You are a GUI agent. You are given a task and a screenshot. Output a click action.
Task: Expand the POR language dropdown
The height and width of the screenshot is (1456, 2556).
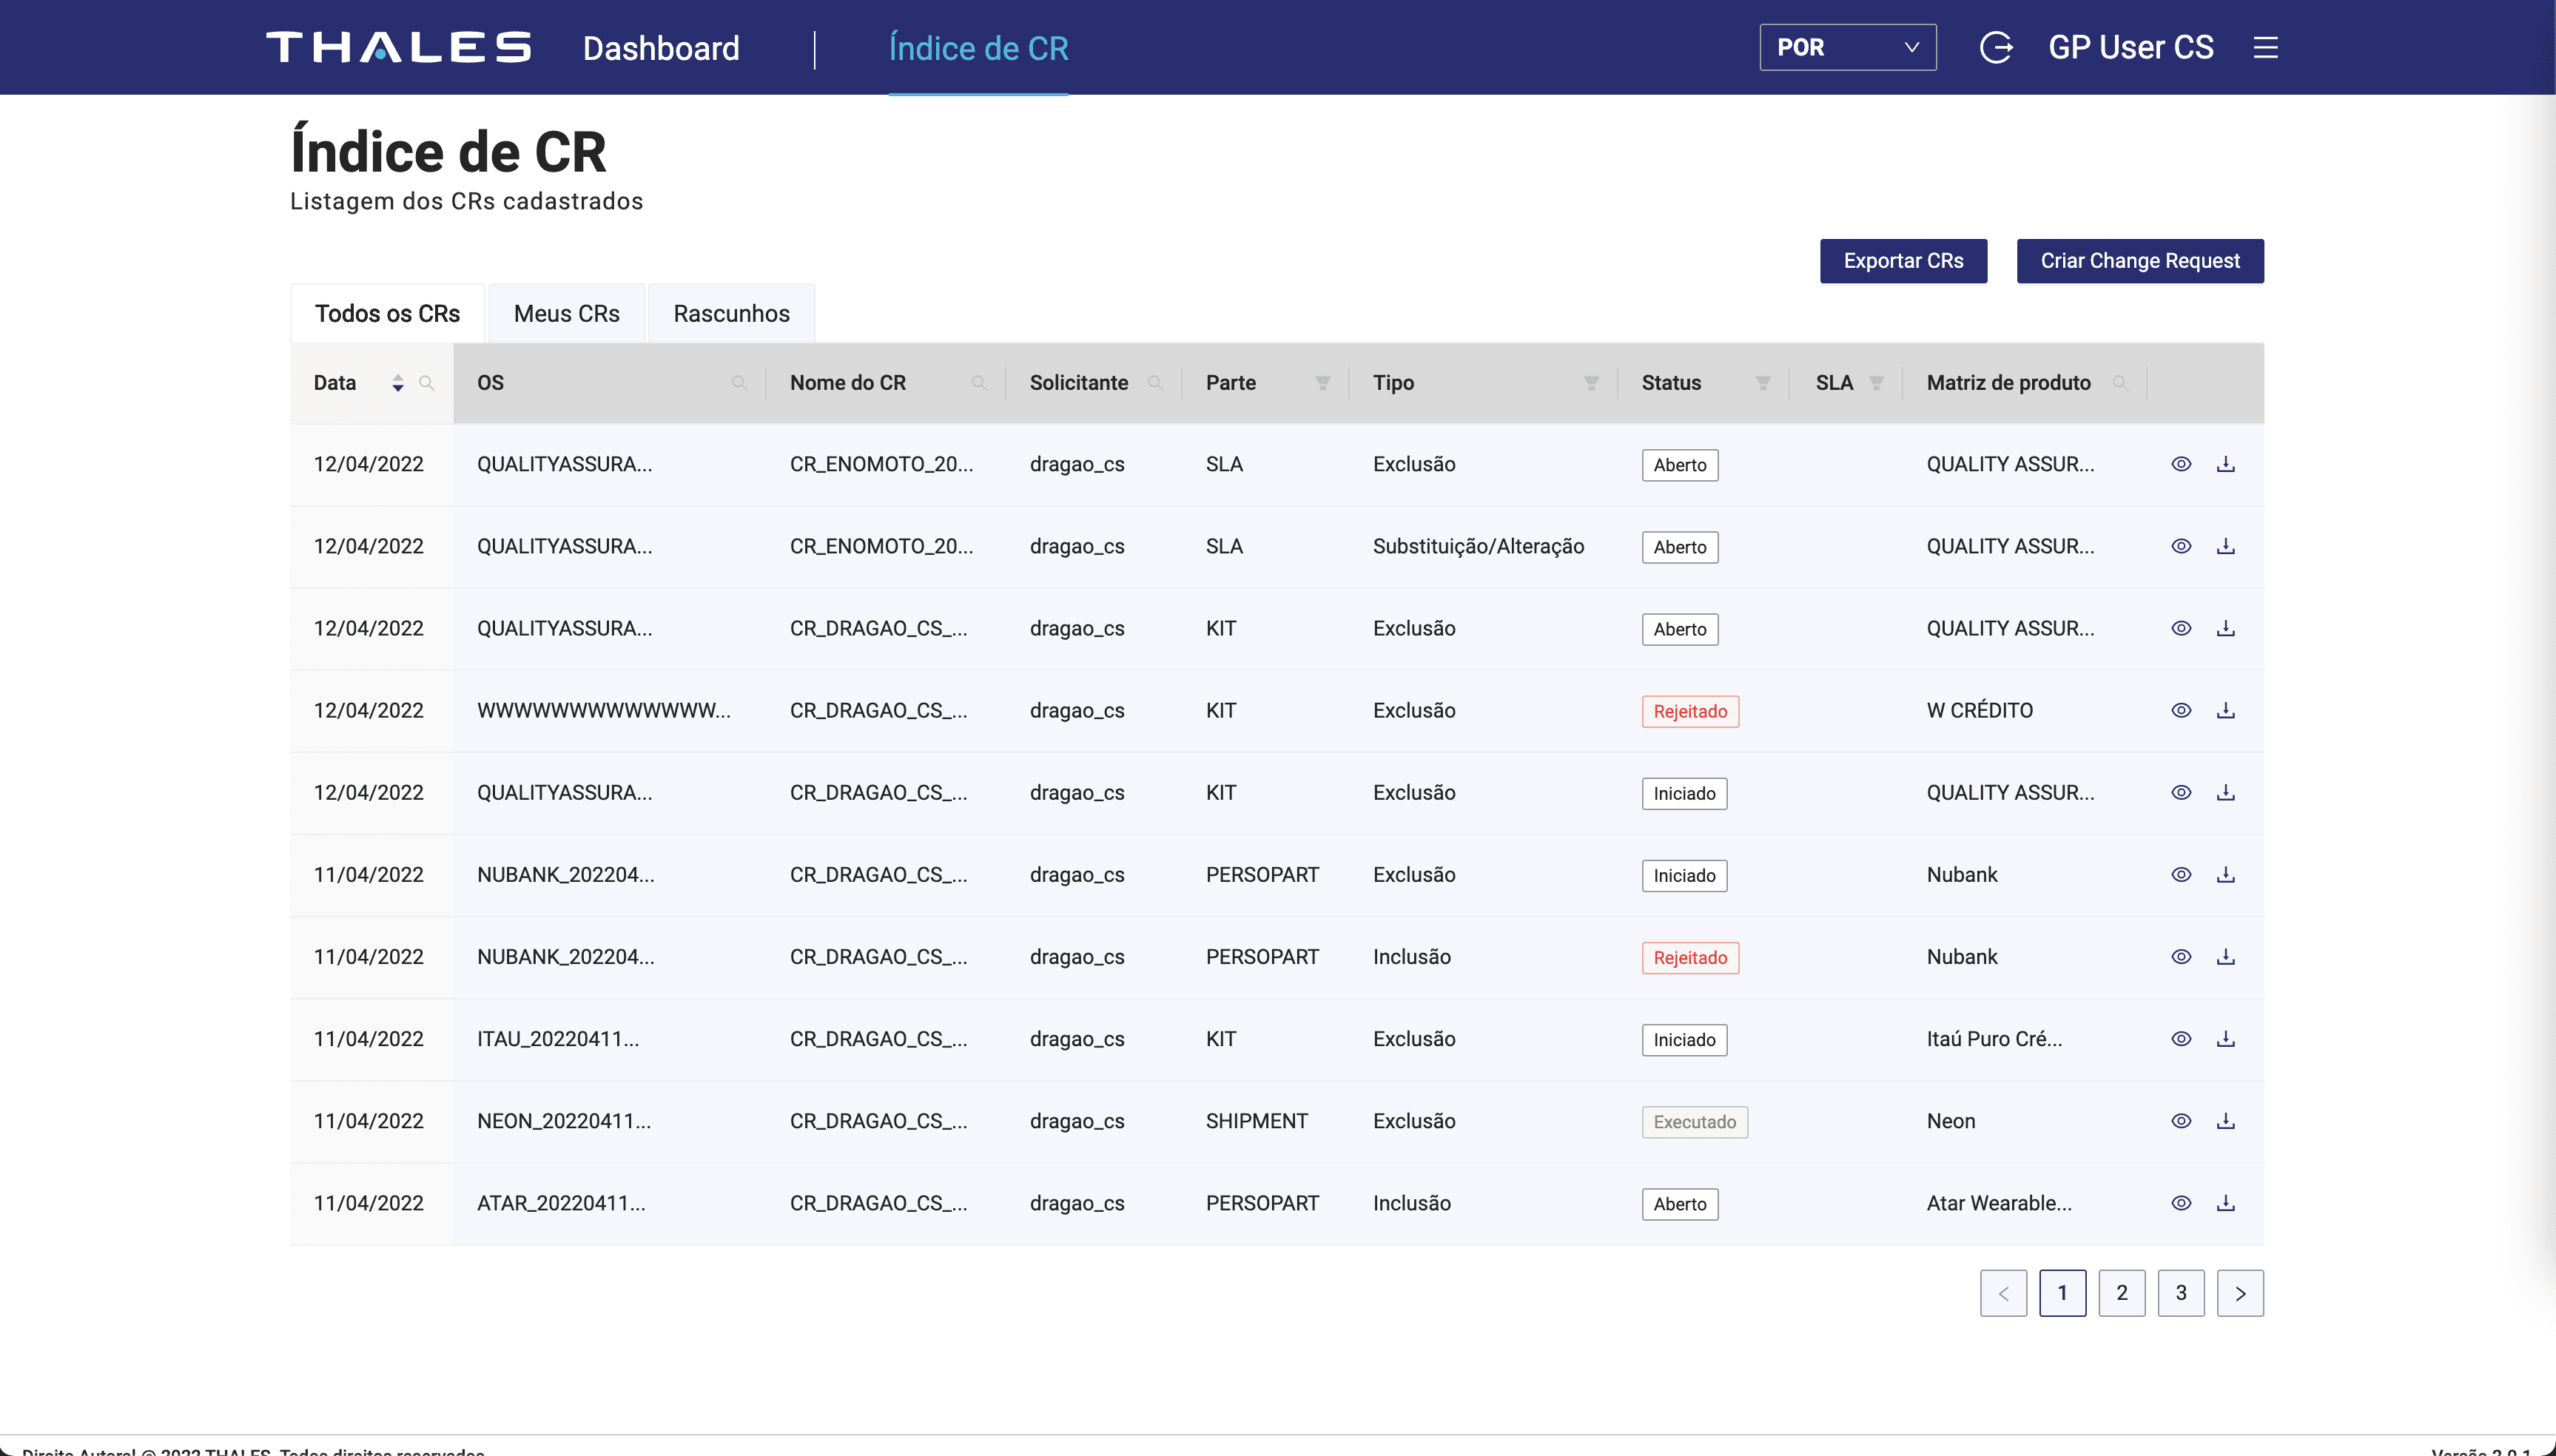pyautogui.click(x=1847, y=47)
